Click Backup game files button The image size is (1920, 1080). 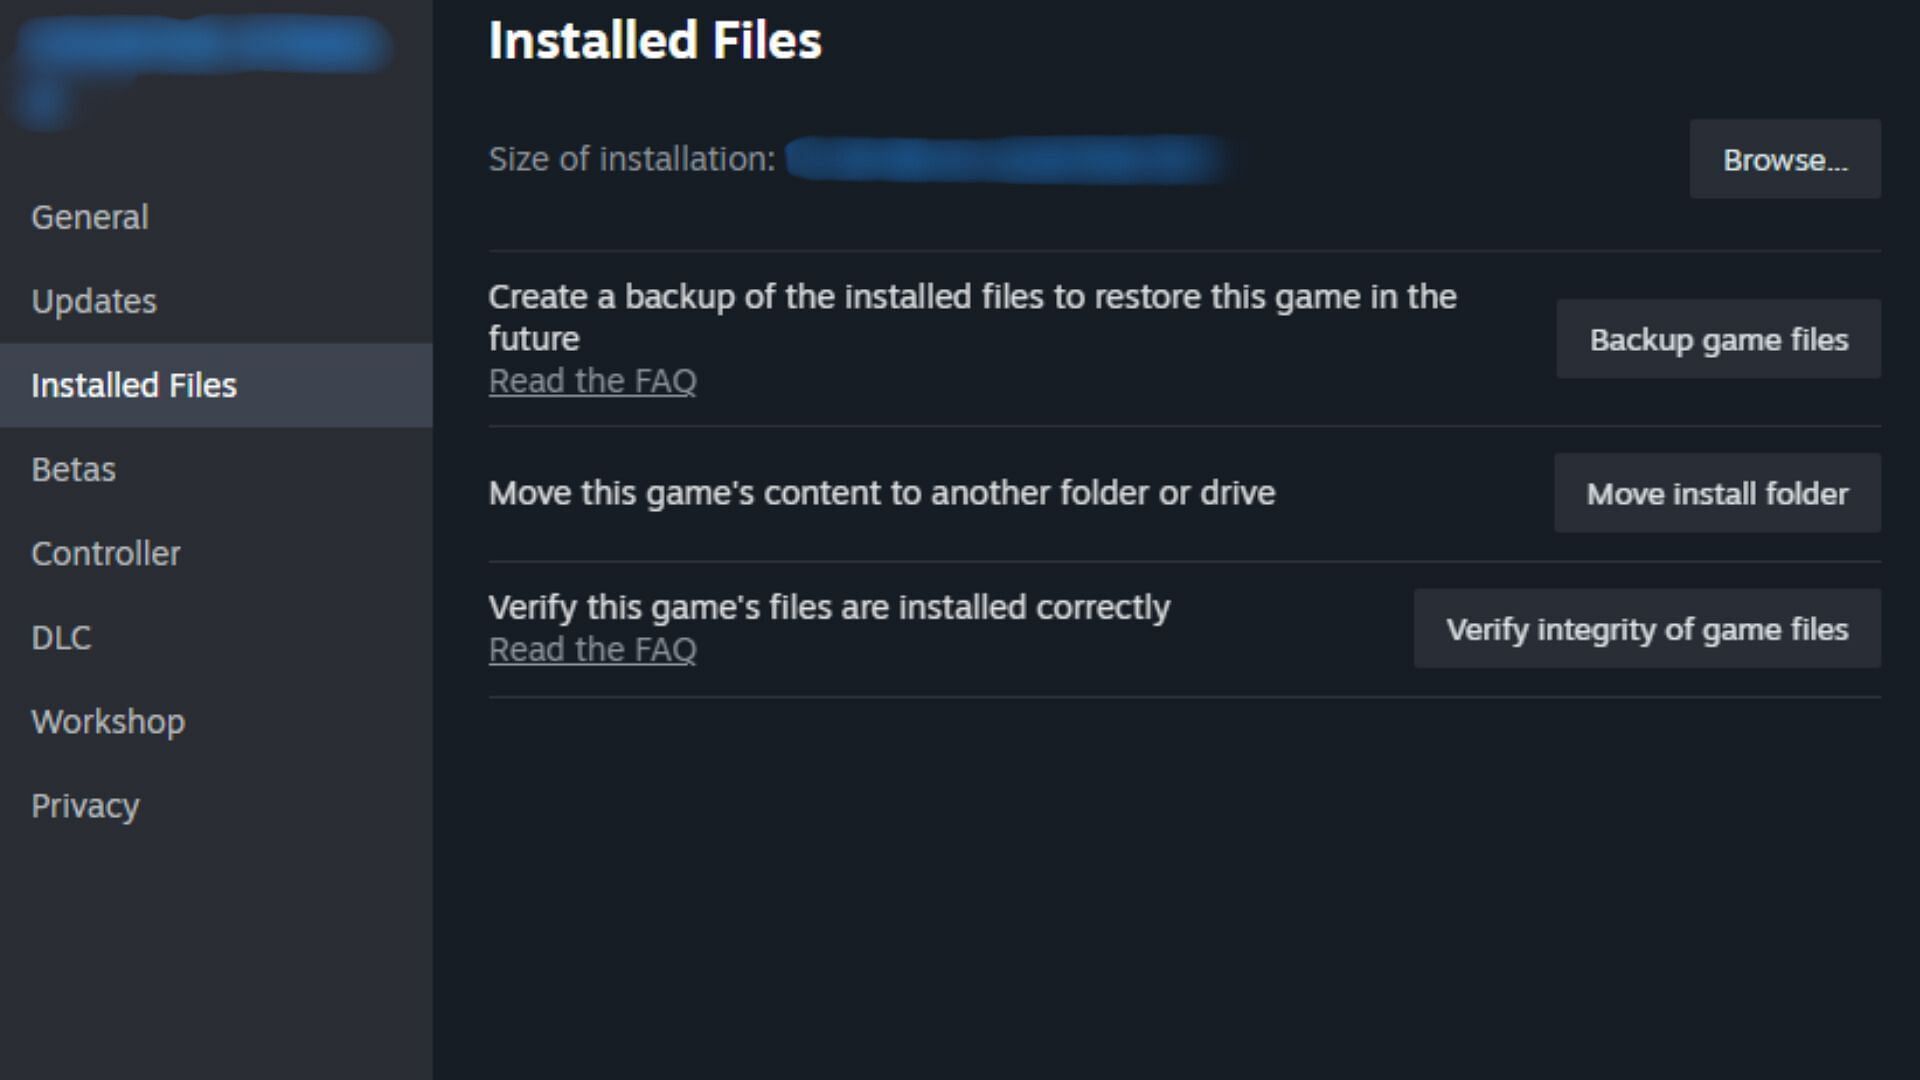(1718, 339)
